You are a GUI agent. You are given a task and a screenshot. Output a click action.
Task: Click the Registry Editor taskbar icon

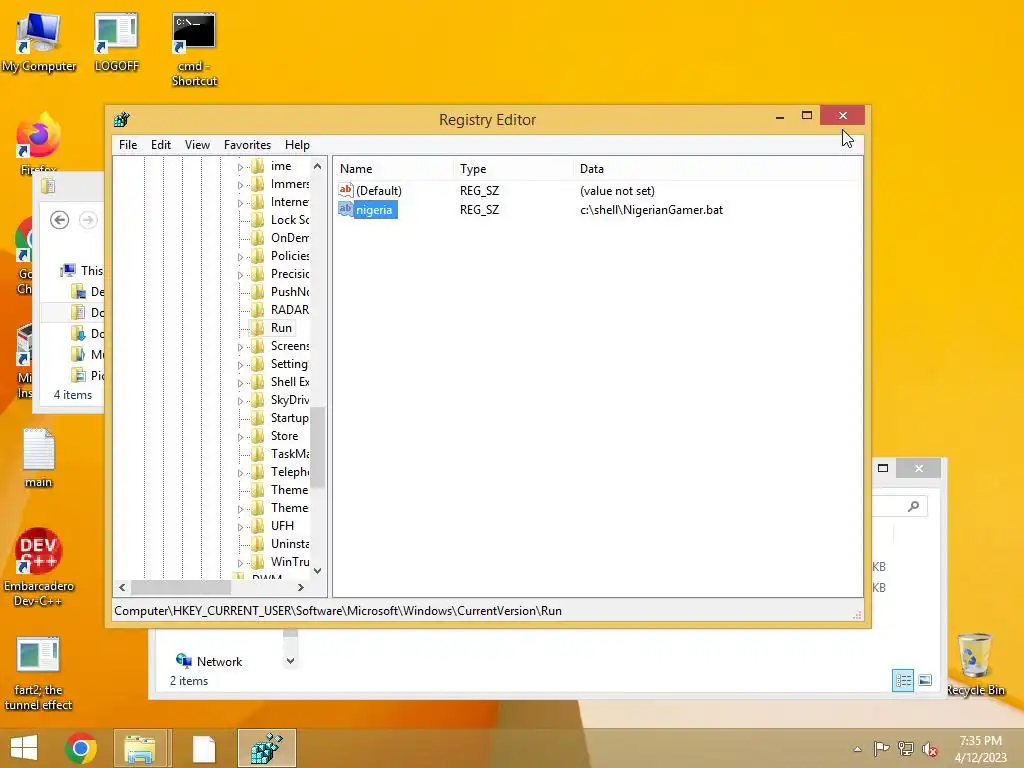(267, 748)
